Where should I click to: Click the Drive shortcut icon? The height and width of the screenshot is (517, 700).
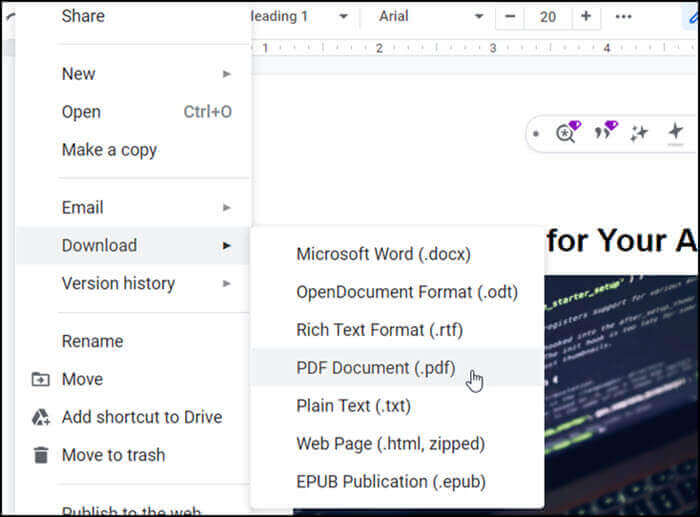point(41,417)
